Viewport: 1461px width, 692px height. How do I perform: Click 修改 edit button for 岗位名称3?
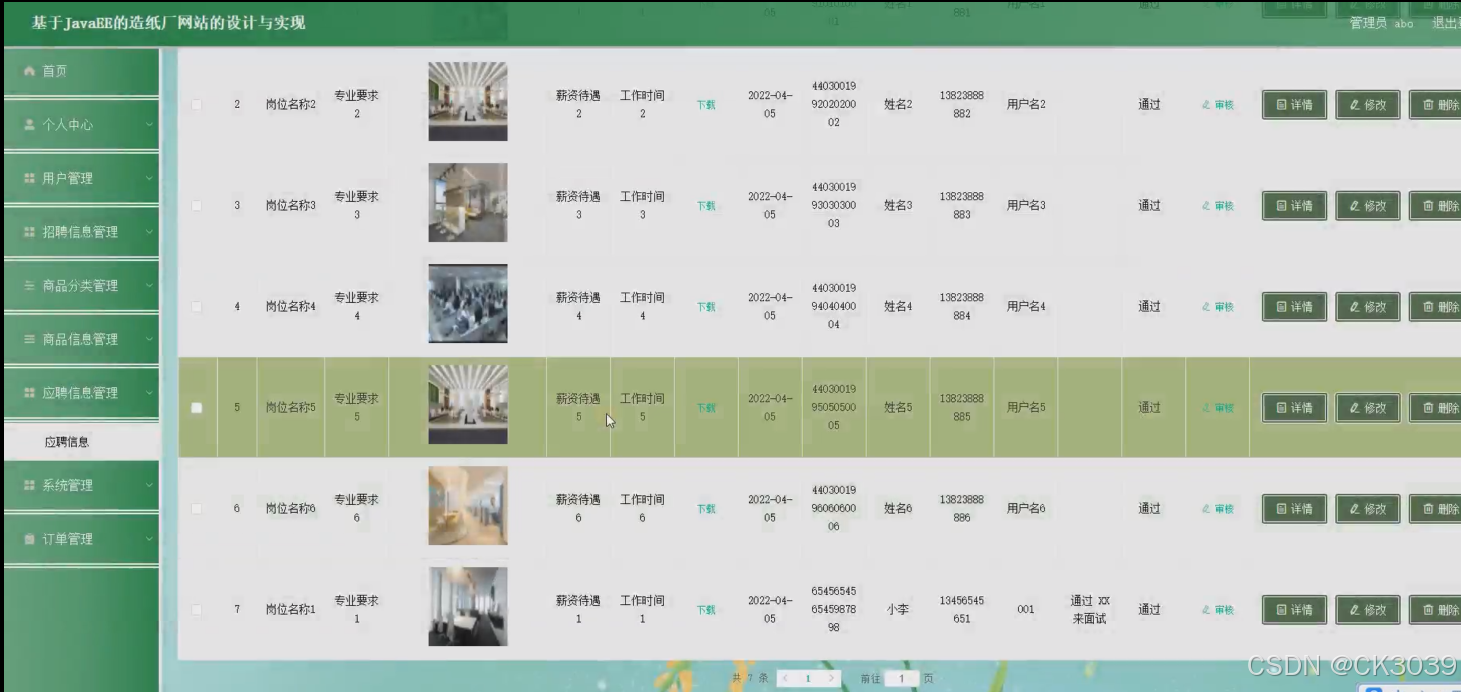[x=1368, y=206]
